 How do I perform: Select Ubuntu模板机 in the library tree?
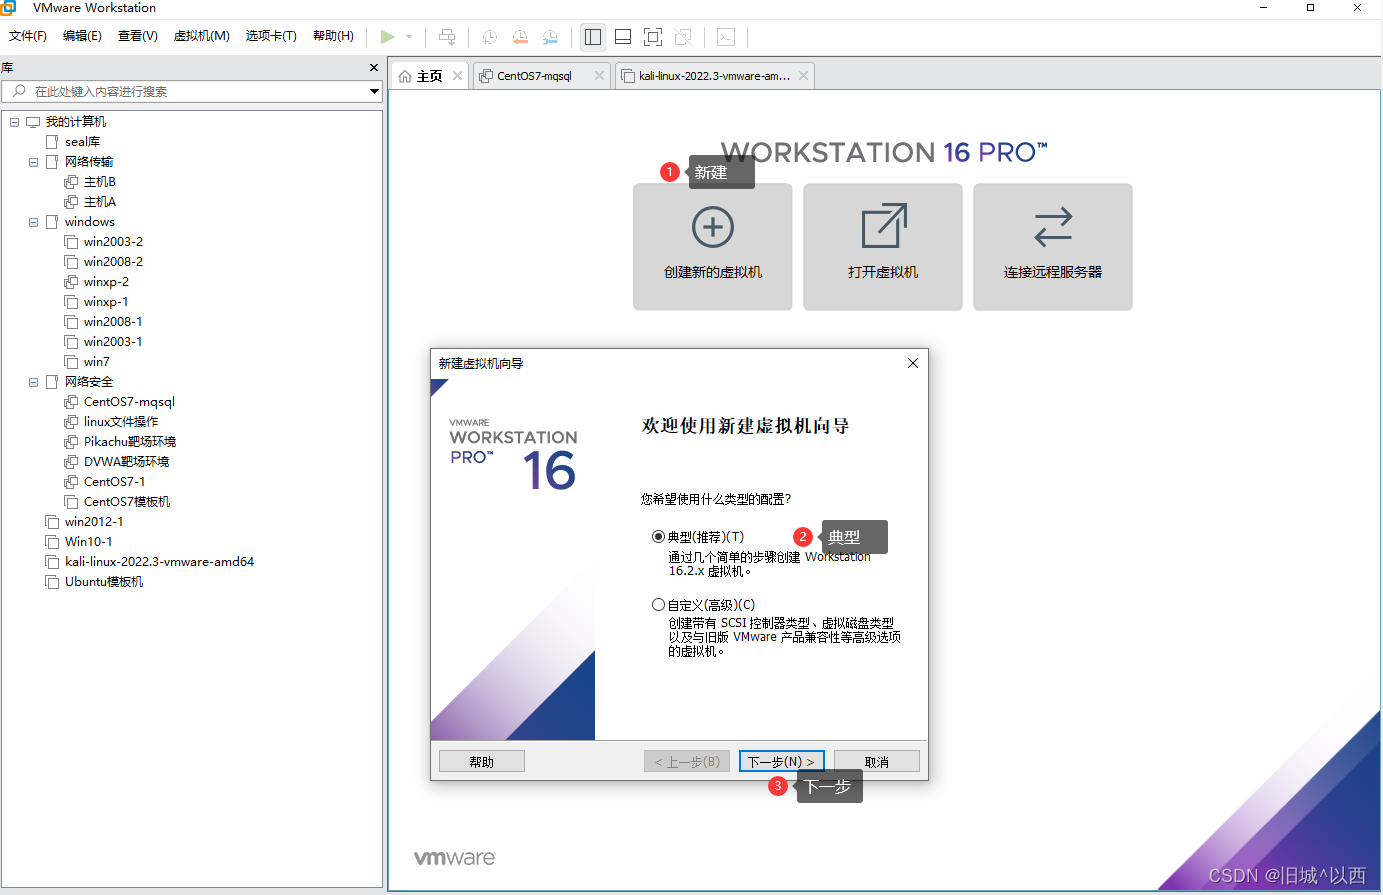(x=104, y=582)
